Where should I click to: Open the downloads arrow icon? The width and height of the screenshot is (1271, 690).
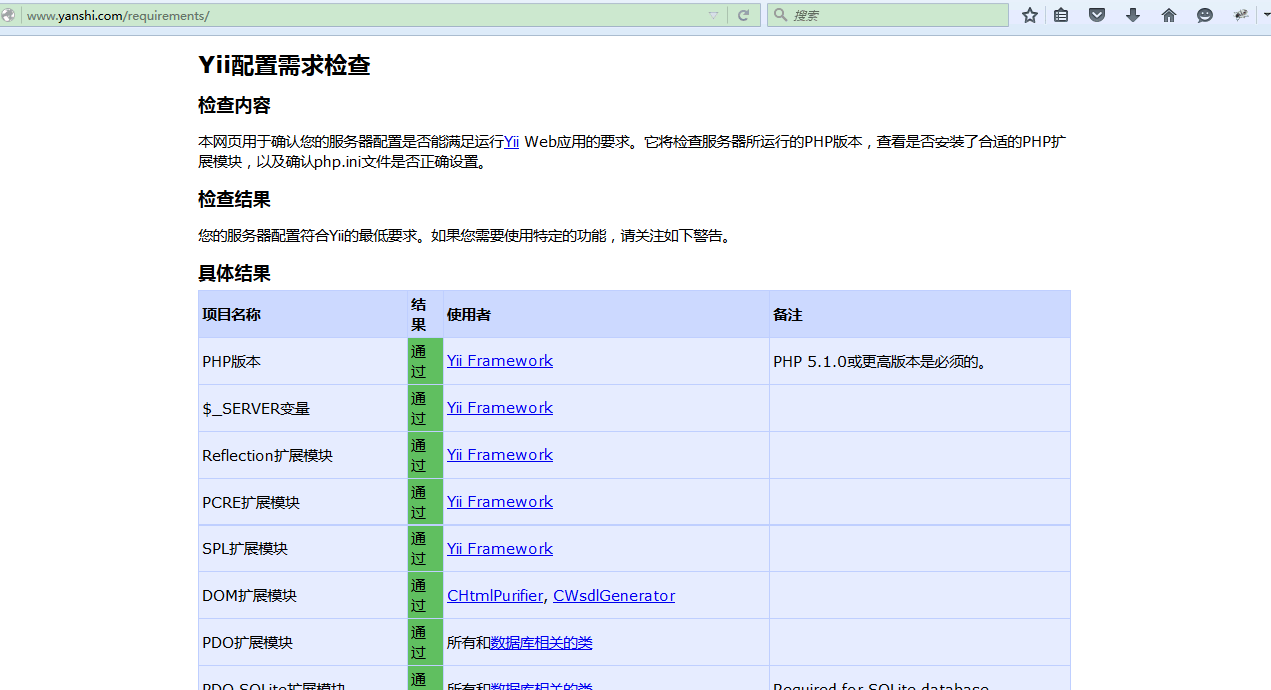point(1133,15)
